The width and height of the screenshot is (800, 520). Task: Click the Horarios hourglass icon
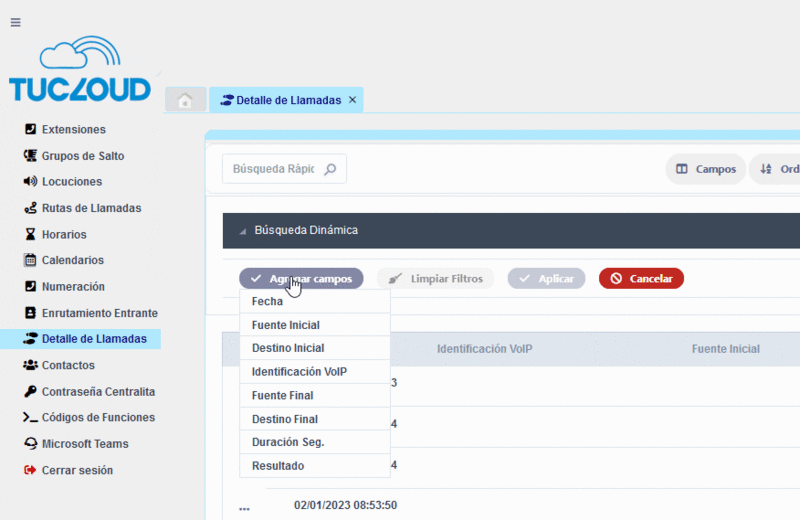point(30,234)
